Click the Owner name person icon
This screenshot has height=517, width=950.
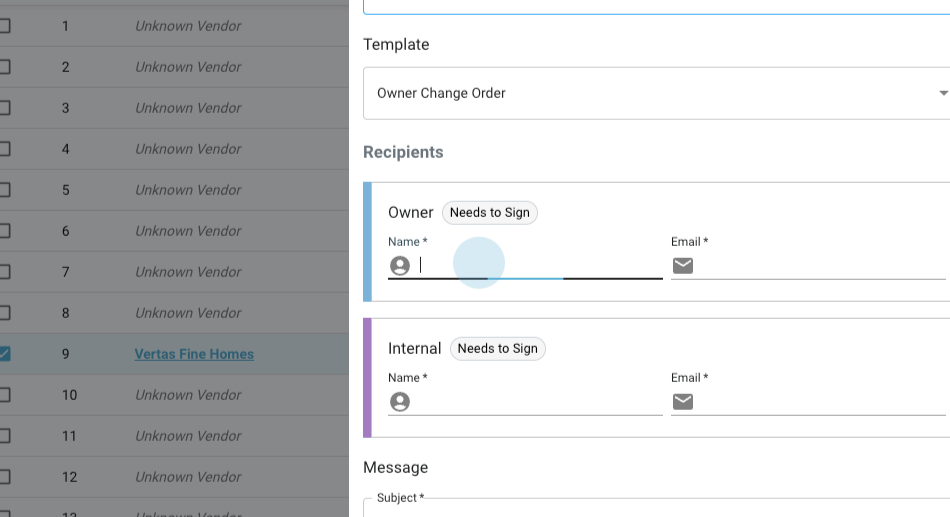pos(400,266)
